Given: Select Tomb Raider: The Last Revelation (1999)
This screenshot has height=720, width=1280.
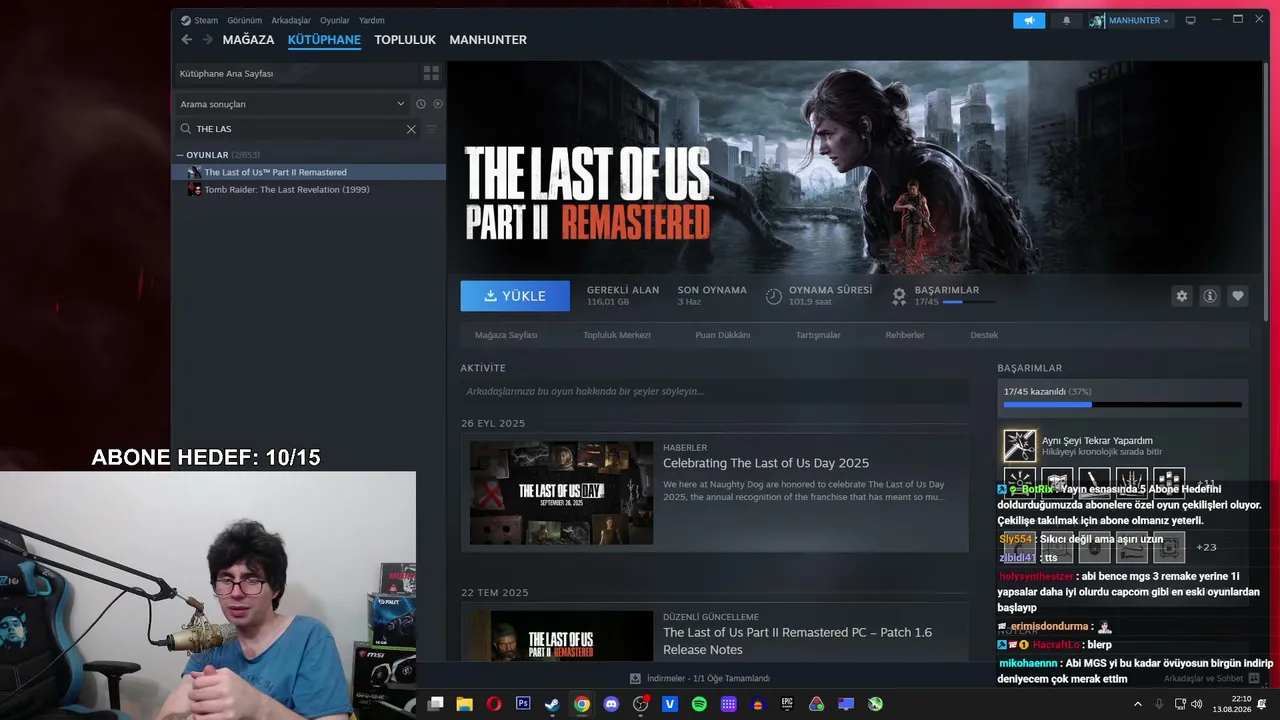Looking at the screenshot, I should (308, 189).
